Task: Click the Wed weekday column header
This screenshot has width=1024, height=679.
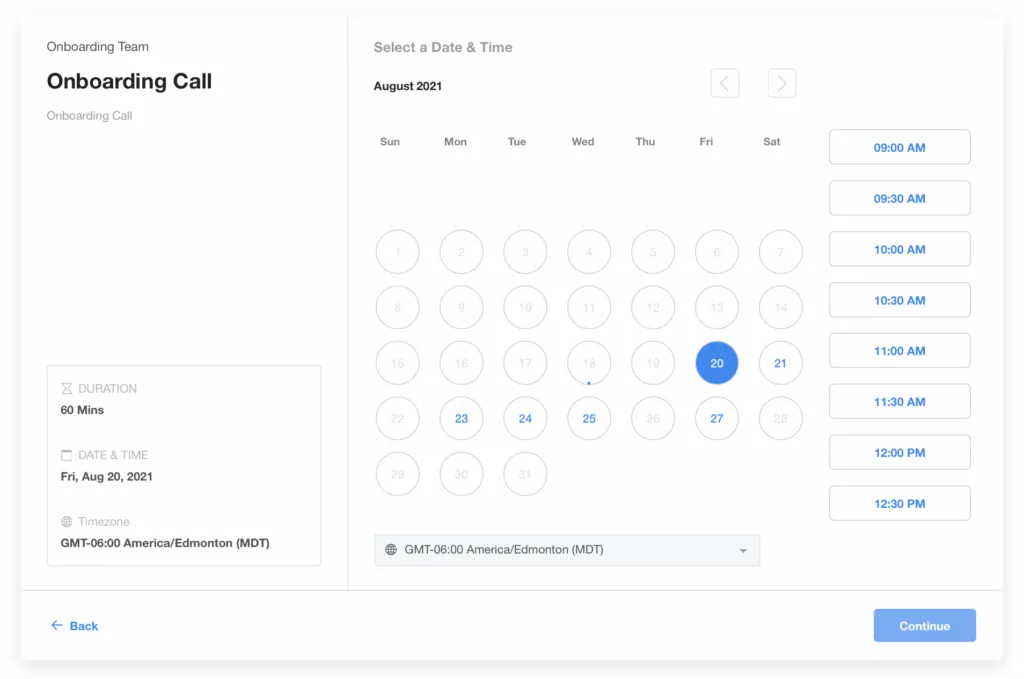Action: [583, 142]
